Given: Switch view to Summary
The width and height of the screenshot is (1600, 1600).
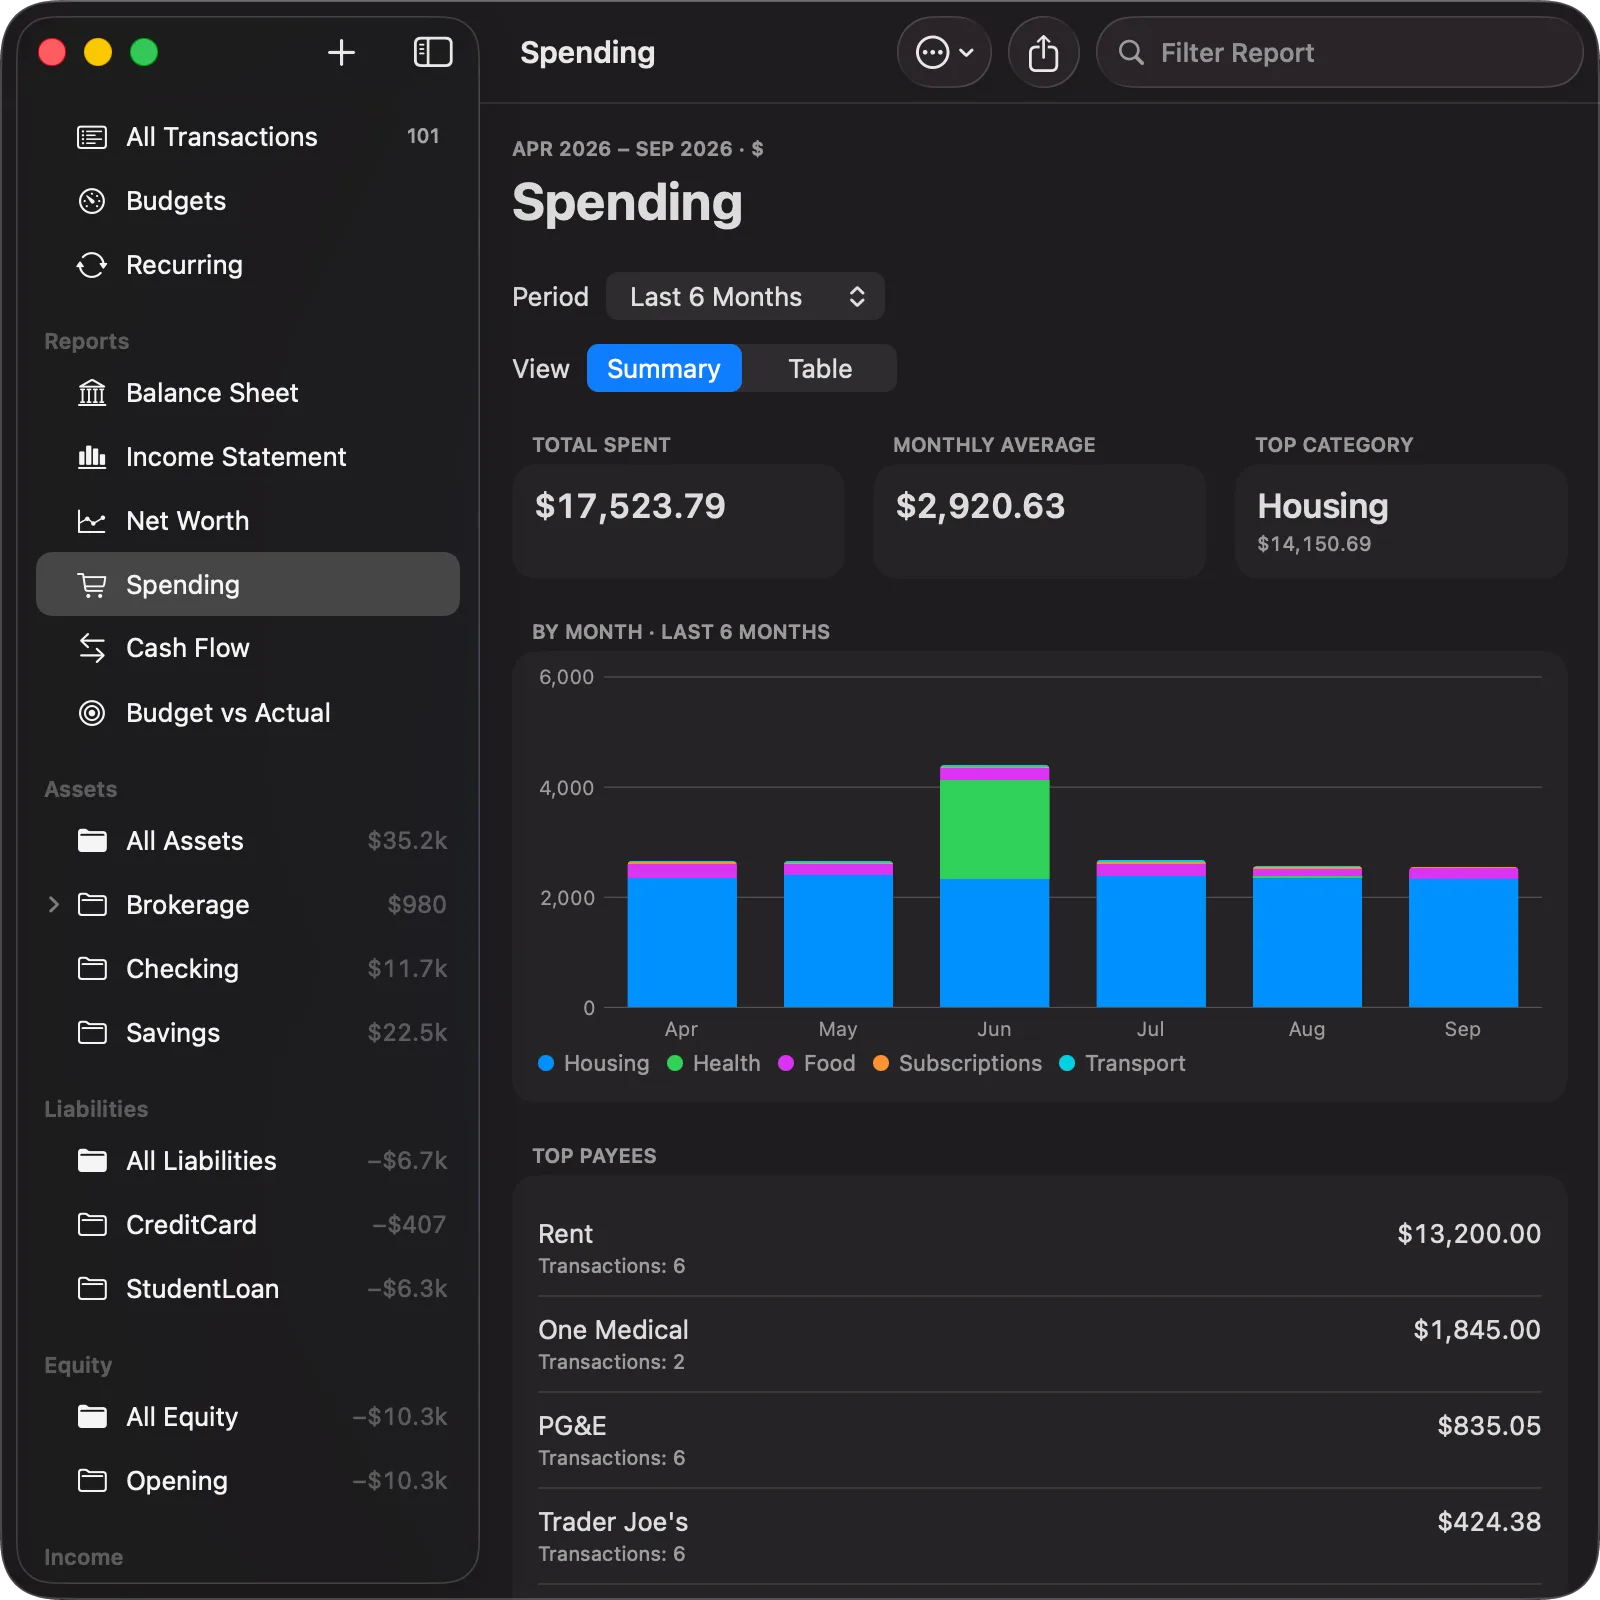Looking at the screenshot, I should pos(664,369).
